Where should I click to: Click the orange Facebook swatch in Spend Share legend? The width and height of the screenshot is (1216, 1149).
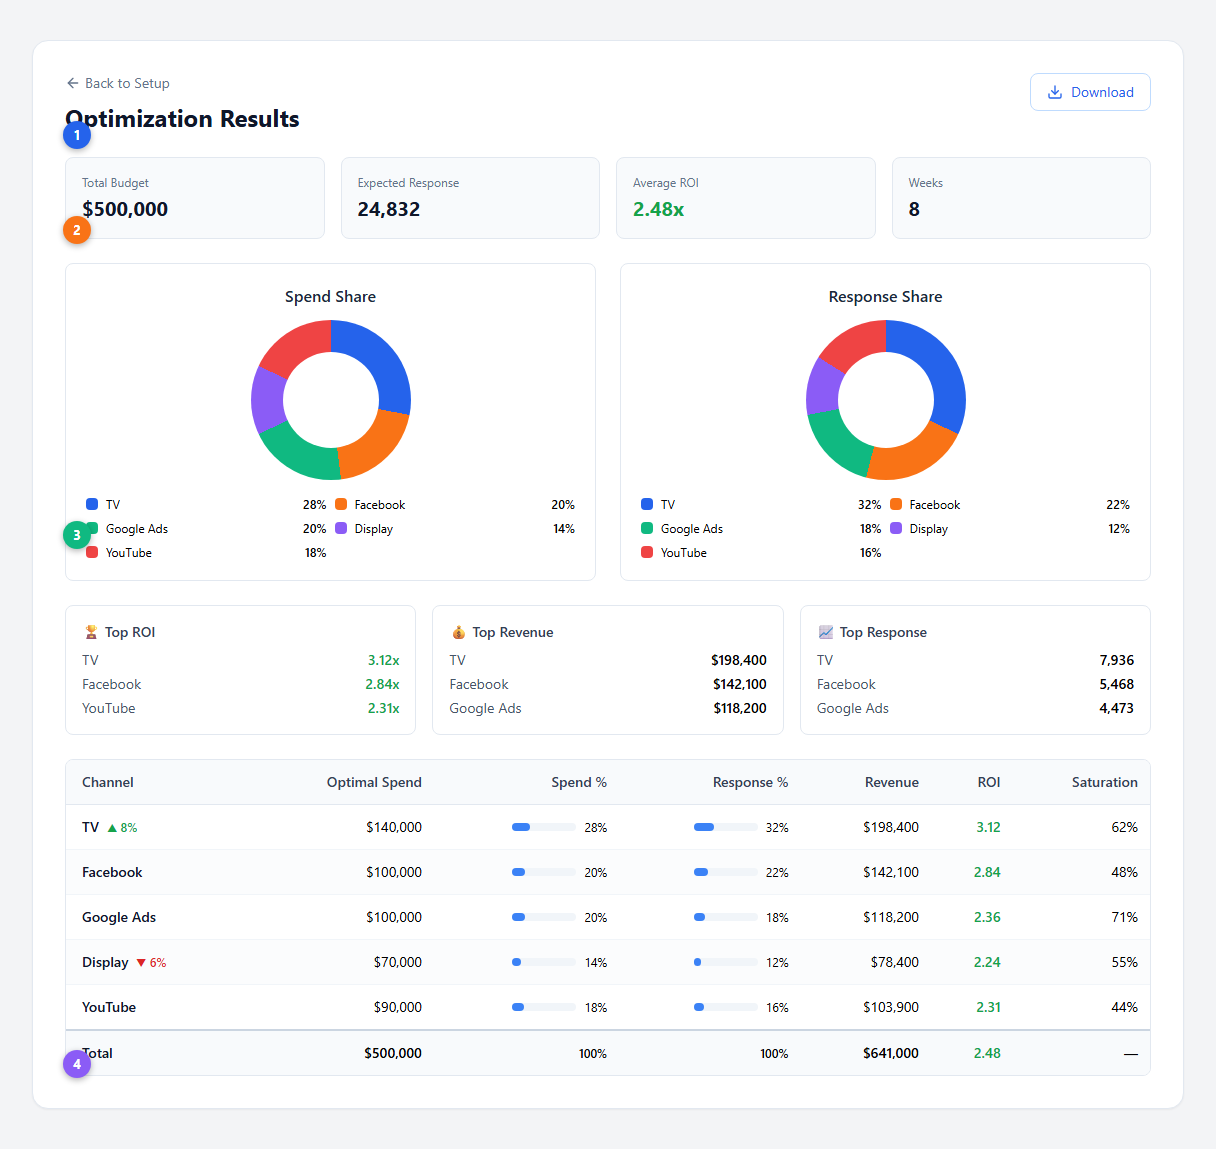(341, 504)
